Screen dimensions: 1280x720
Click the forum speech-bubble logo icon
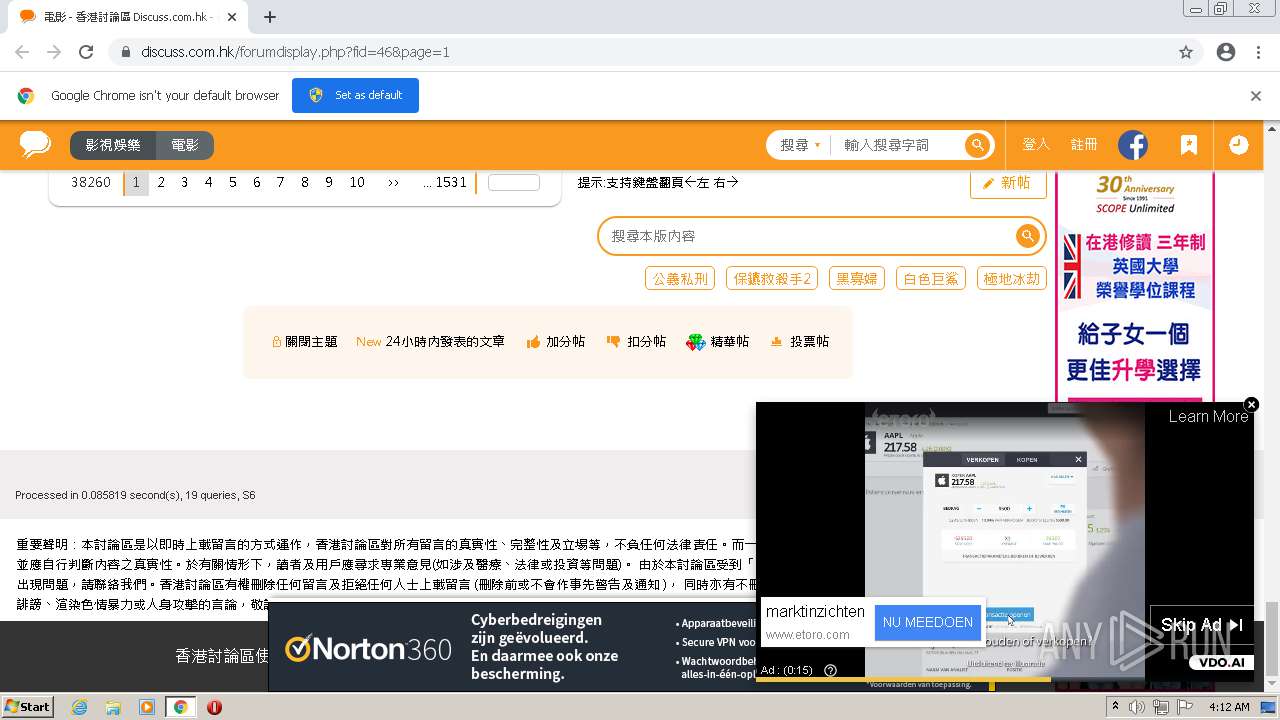35,145
